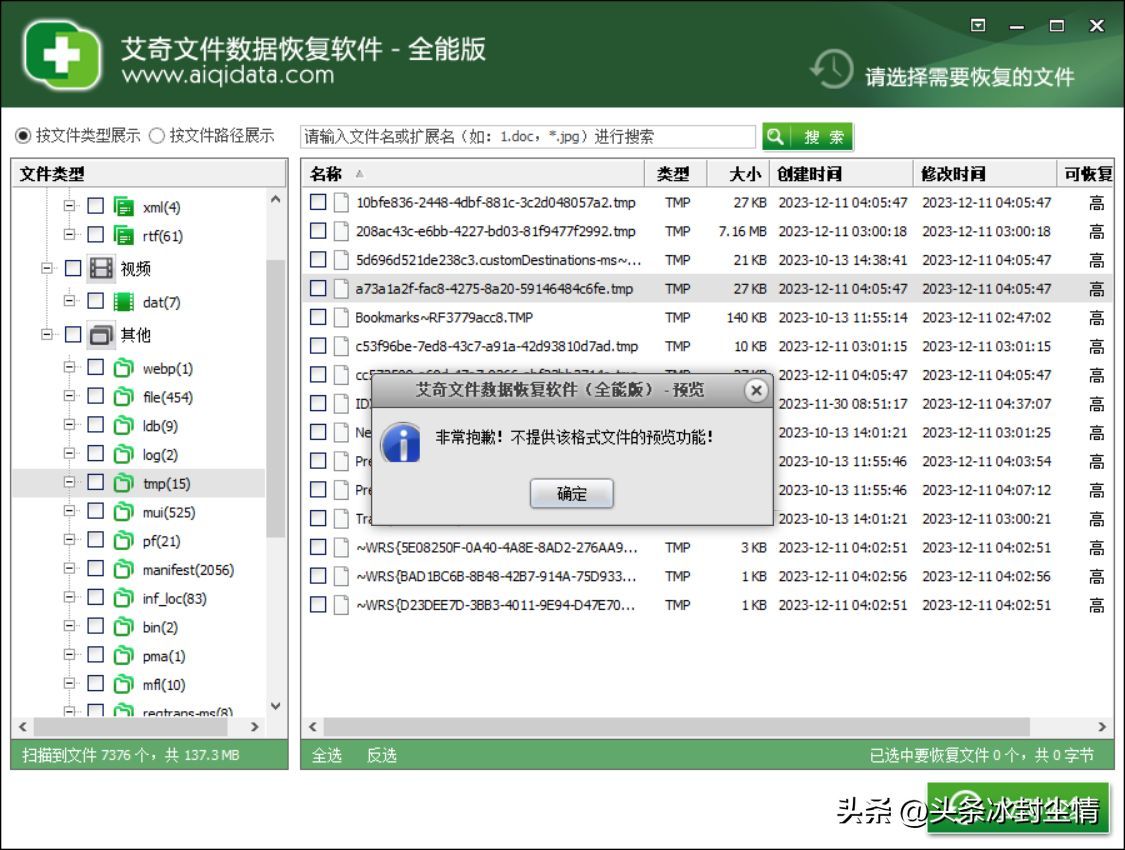
Task: Toggle expander next to manifest(2056)
Action: [x=69, y=569]
